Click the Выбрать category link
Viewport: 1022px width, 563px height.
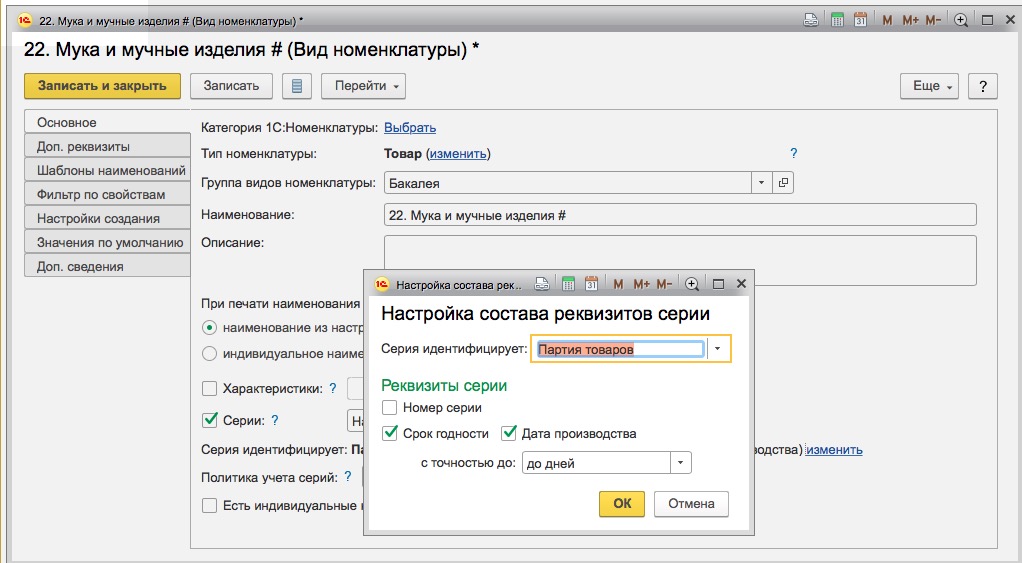point(410,128)
